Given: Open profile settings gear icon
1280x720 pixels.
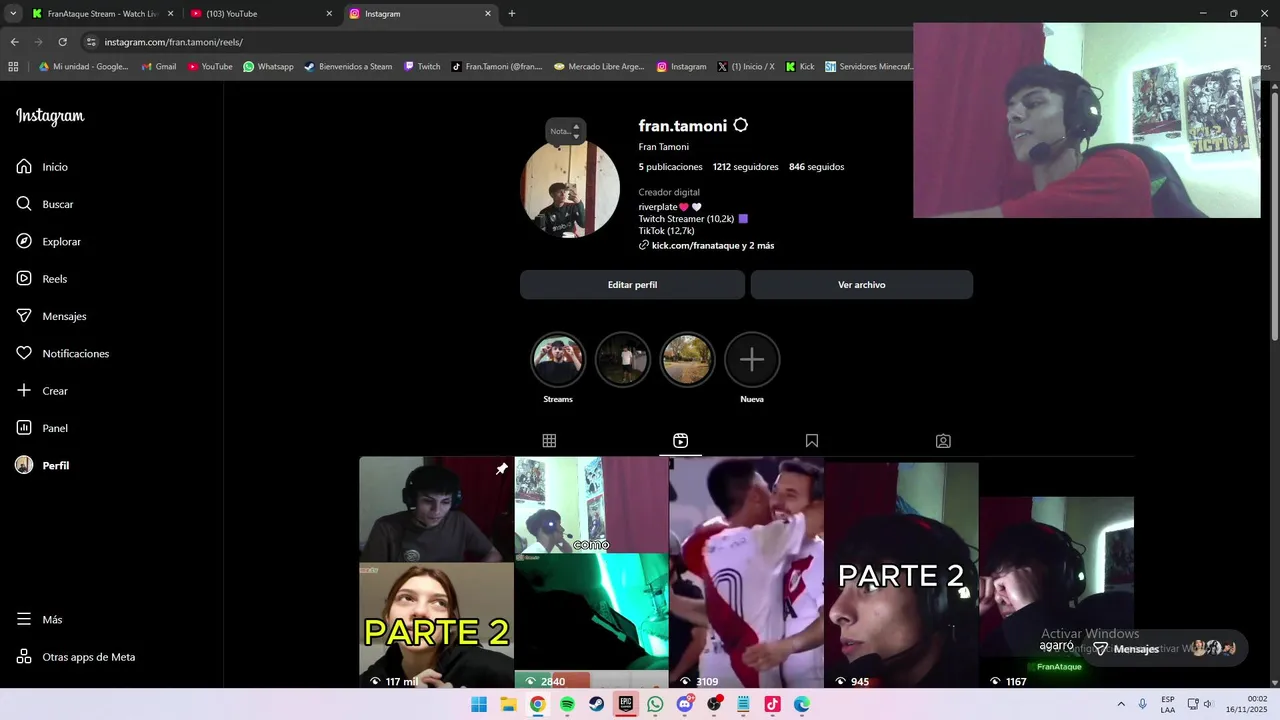Looking at the screenshot, I should click(x=741, y=125).
